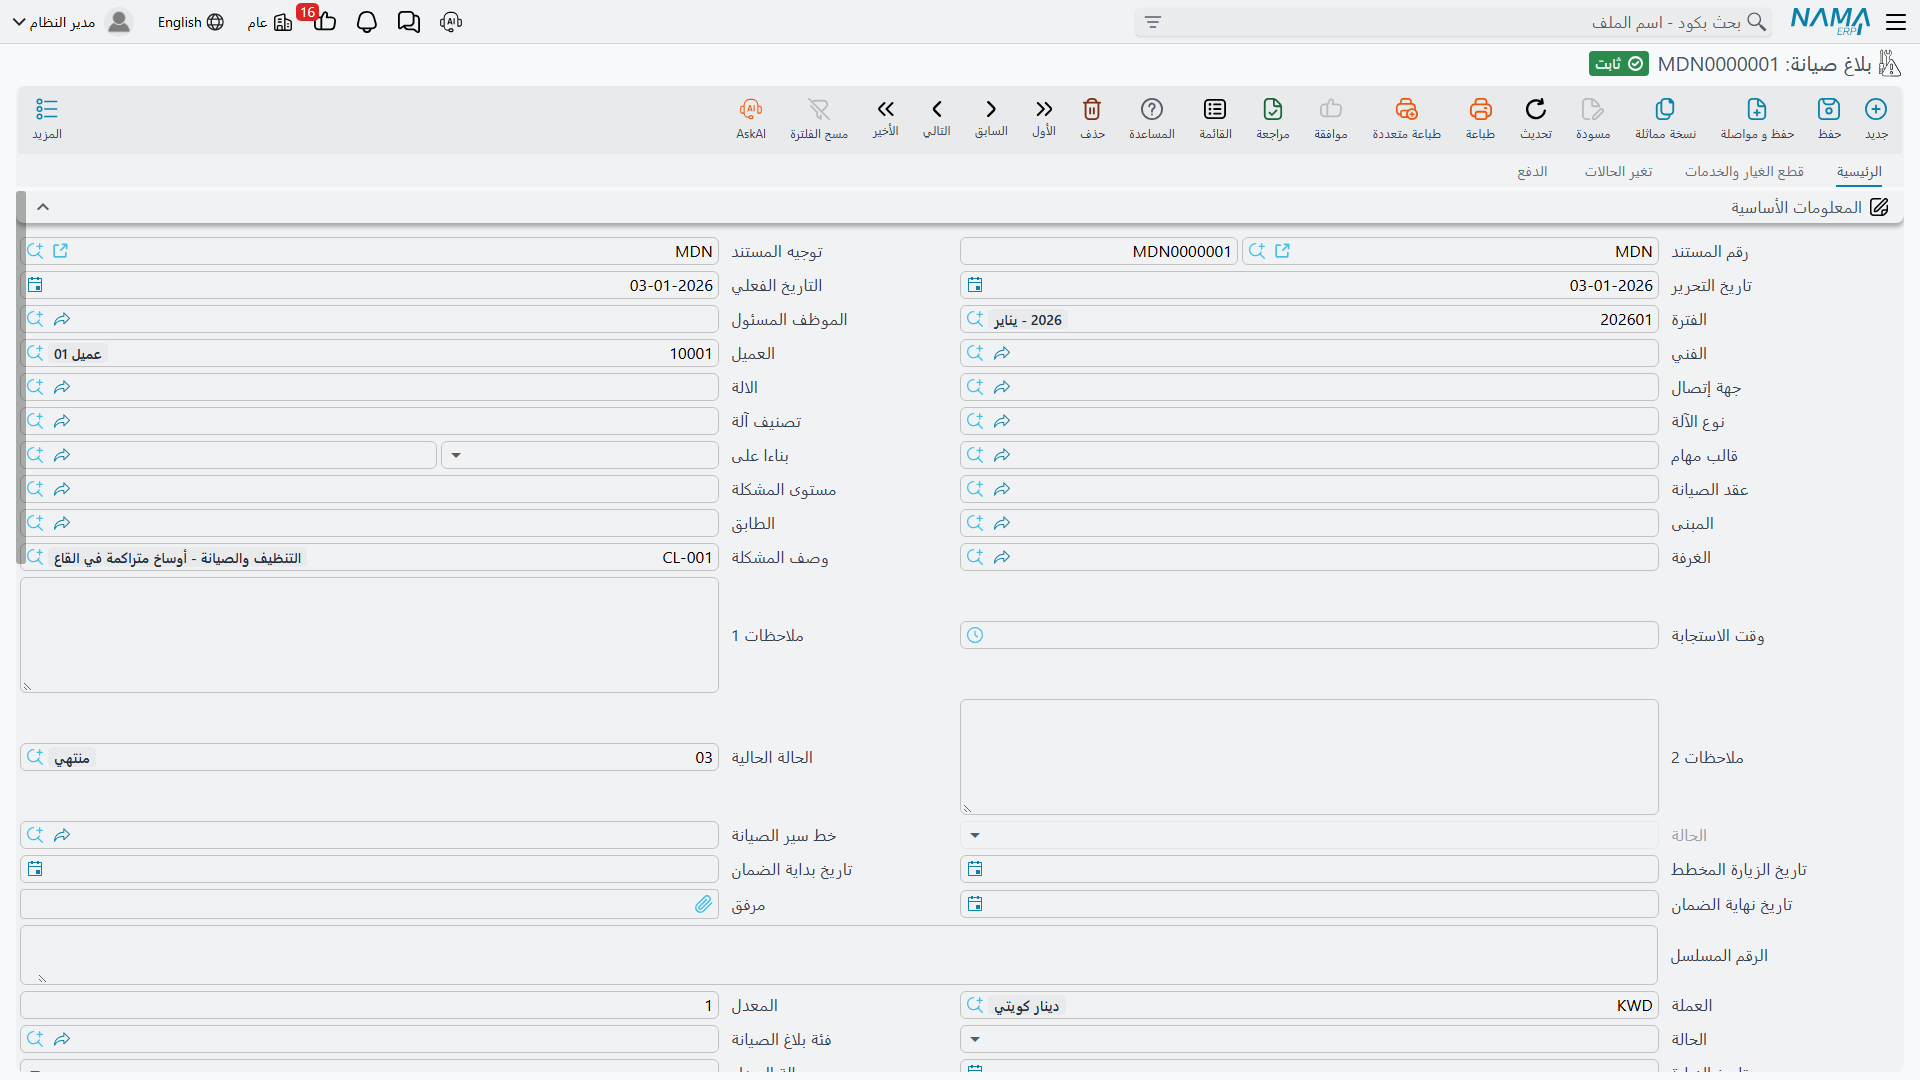Viewport: 1920px width, 1080px height.
Task: Open مدير النظام user menu
Action: pyautogui.click(x=71, y=22)
